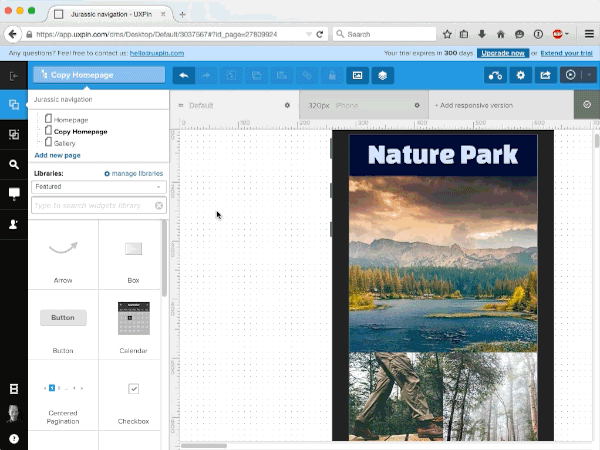Screen dimensions: 600x450
Task: Select the Button widget
Action: [63, 325]
